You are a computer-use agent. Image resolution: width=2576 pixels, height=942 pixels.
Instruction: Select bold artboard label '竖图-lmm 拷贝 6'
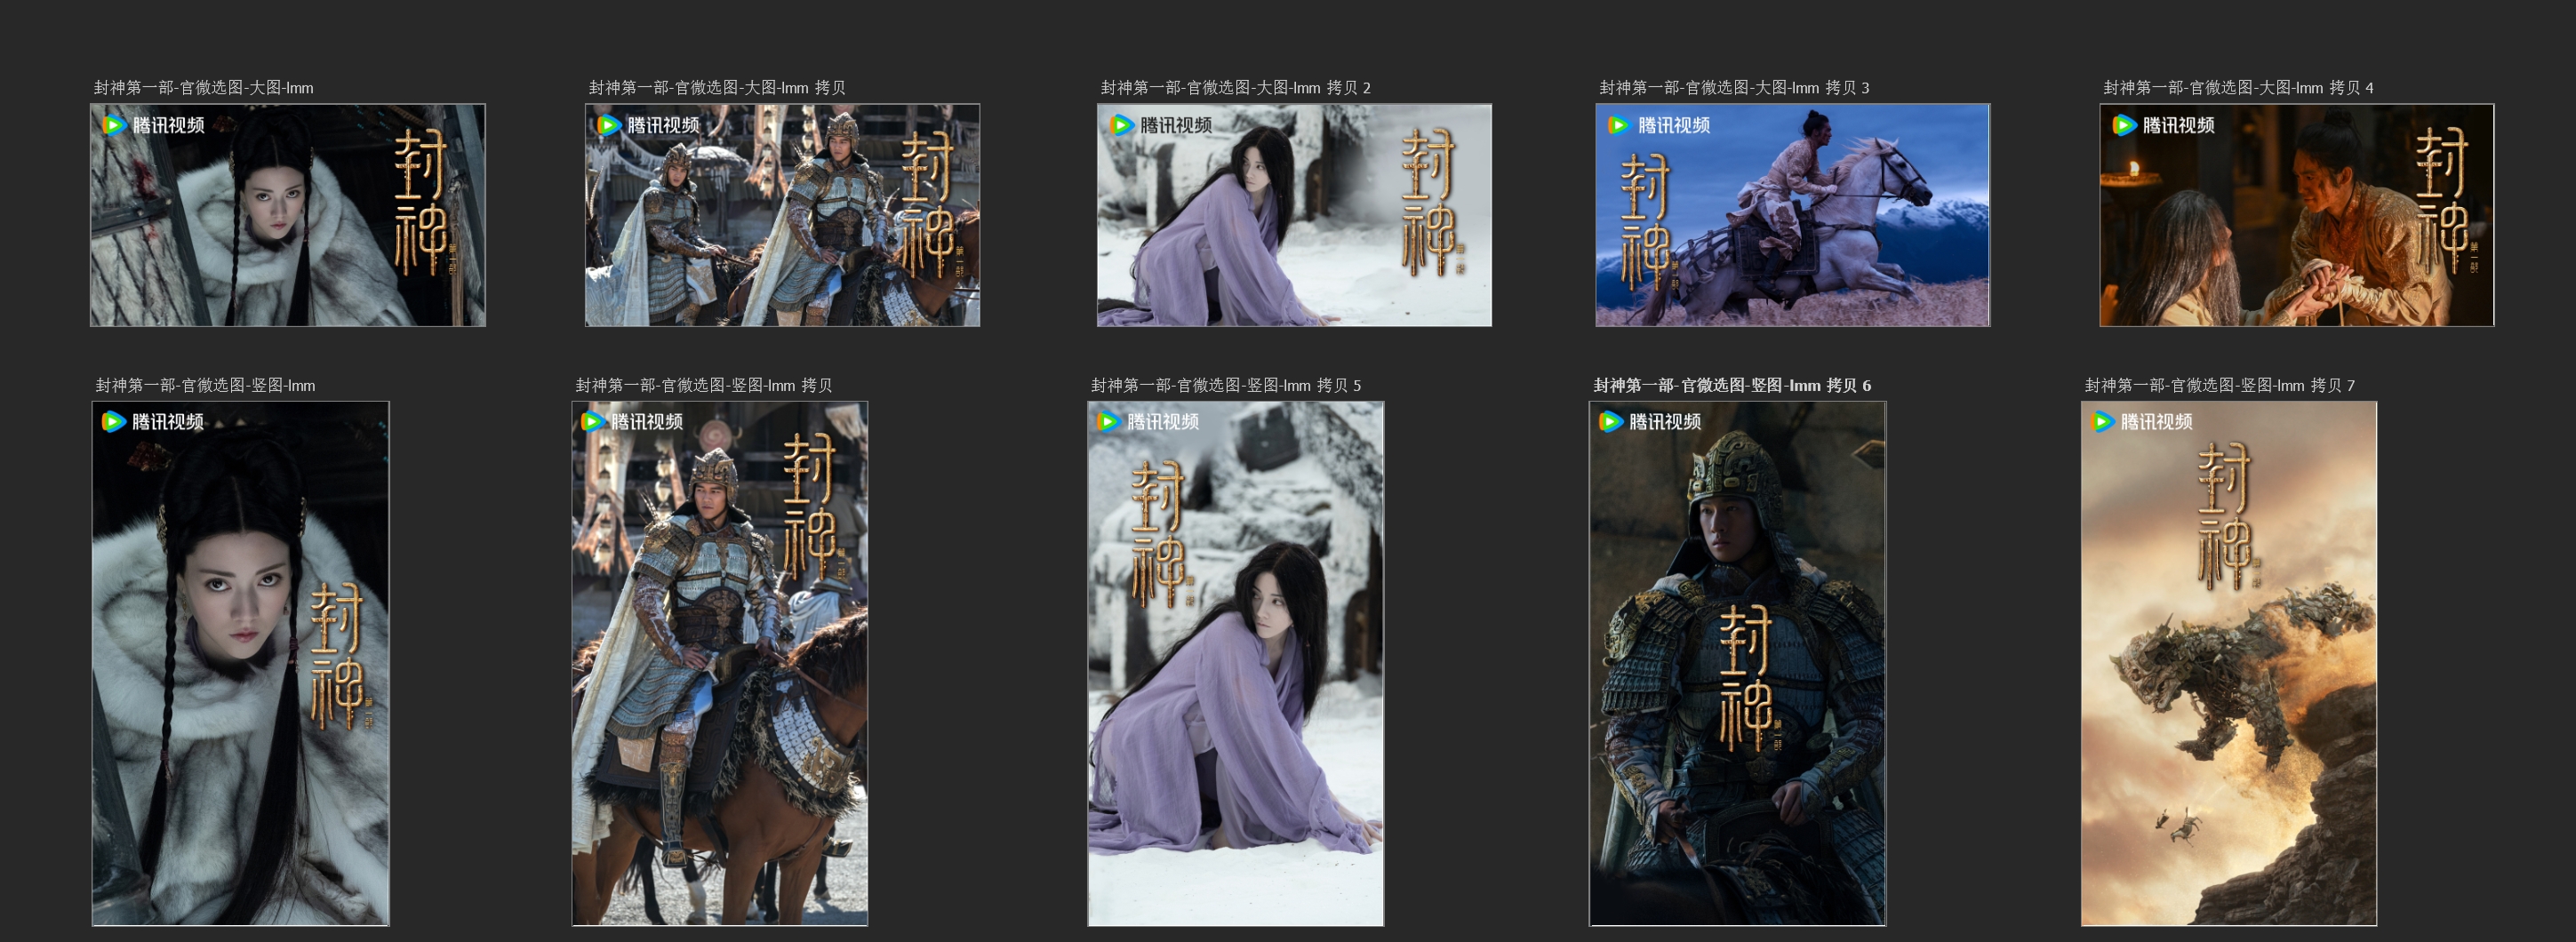click(x=1732, y=385)
